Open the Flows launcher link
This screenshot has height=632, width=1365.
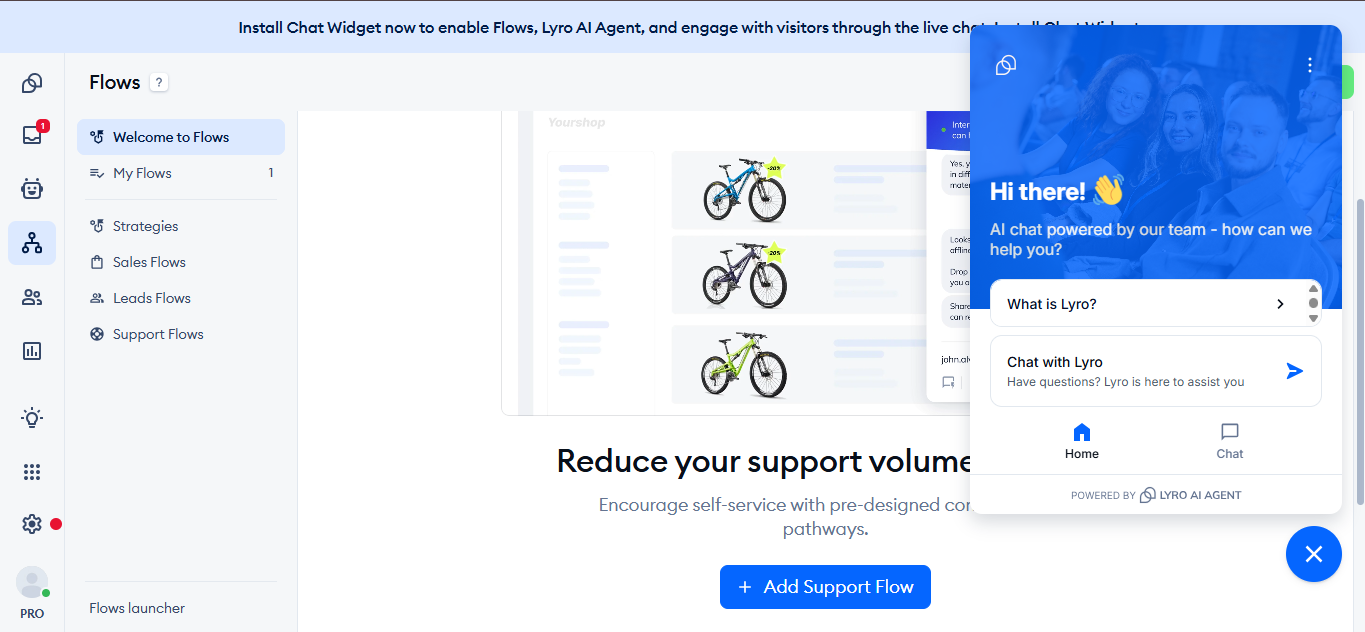[137, 608]
